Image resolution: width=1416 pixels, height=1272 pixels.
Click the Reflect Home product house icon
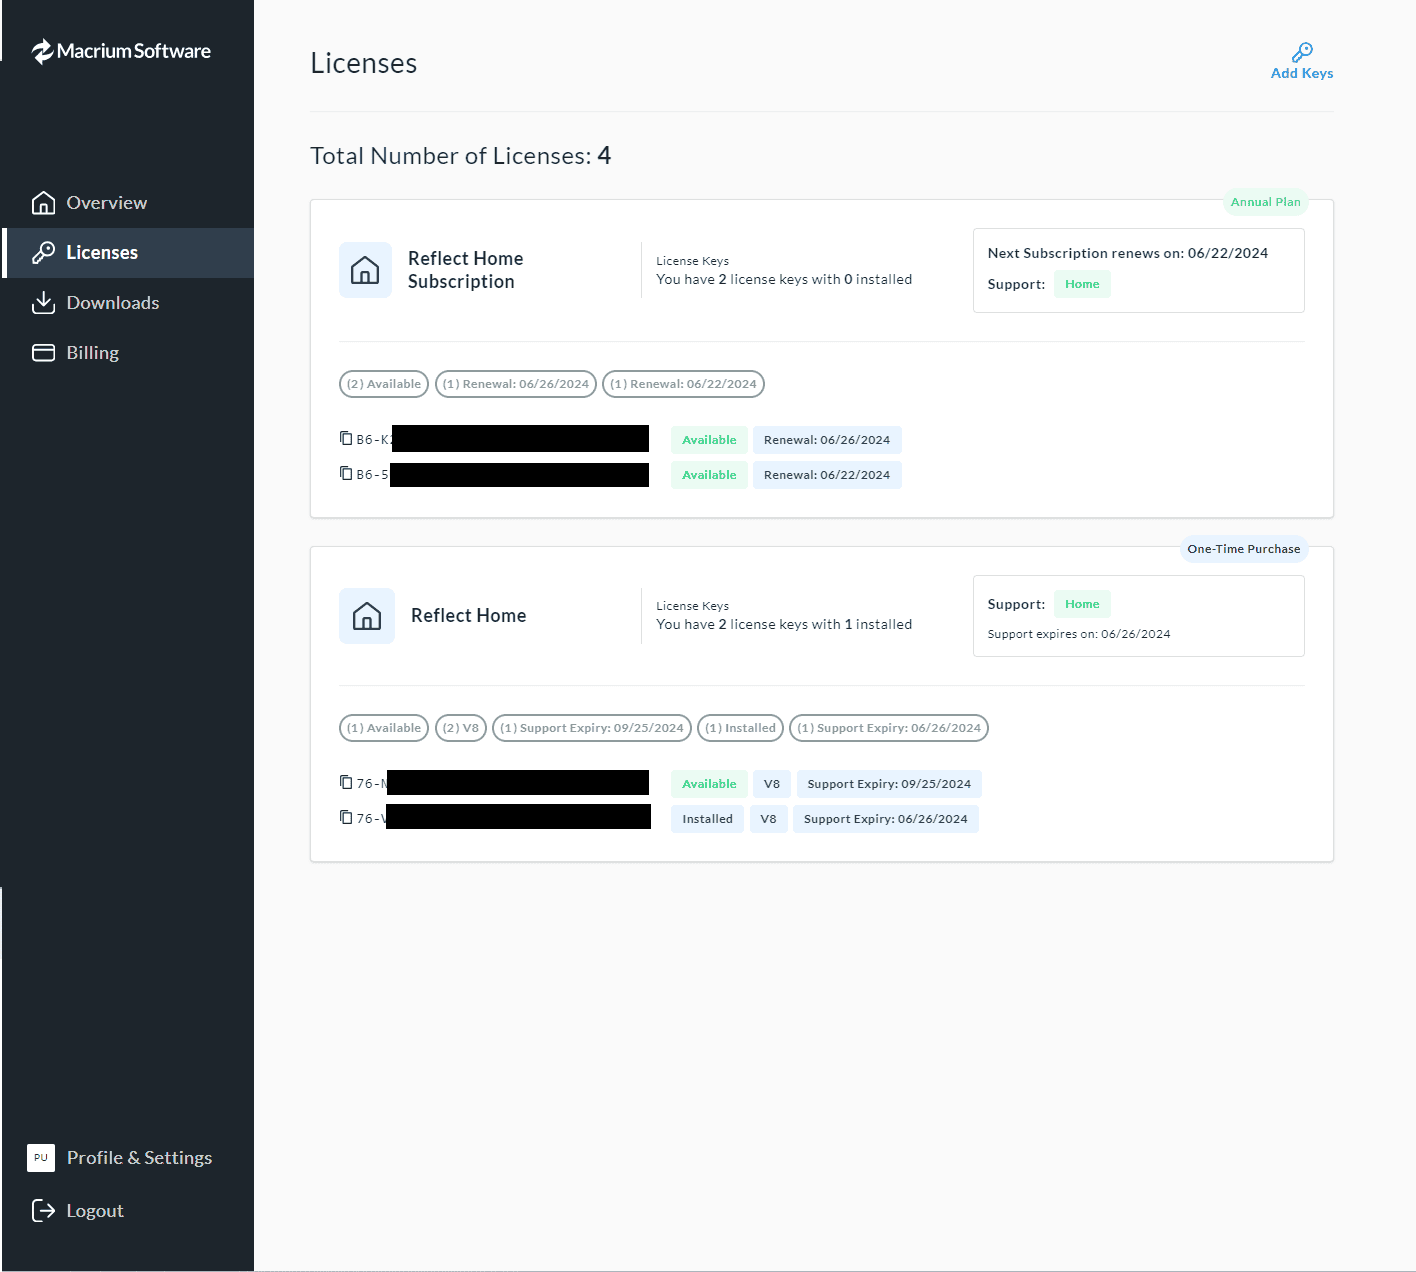[366, 616]
